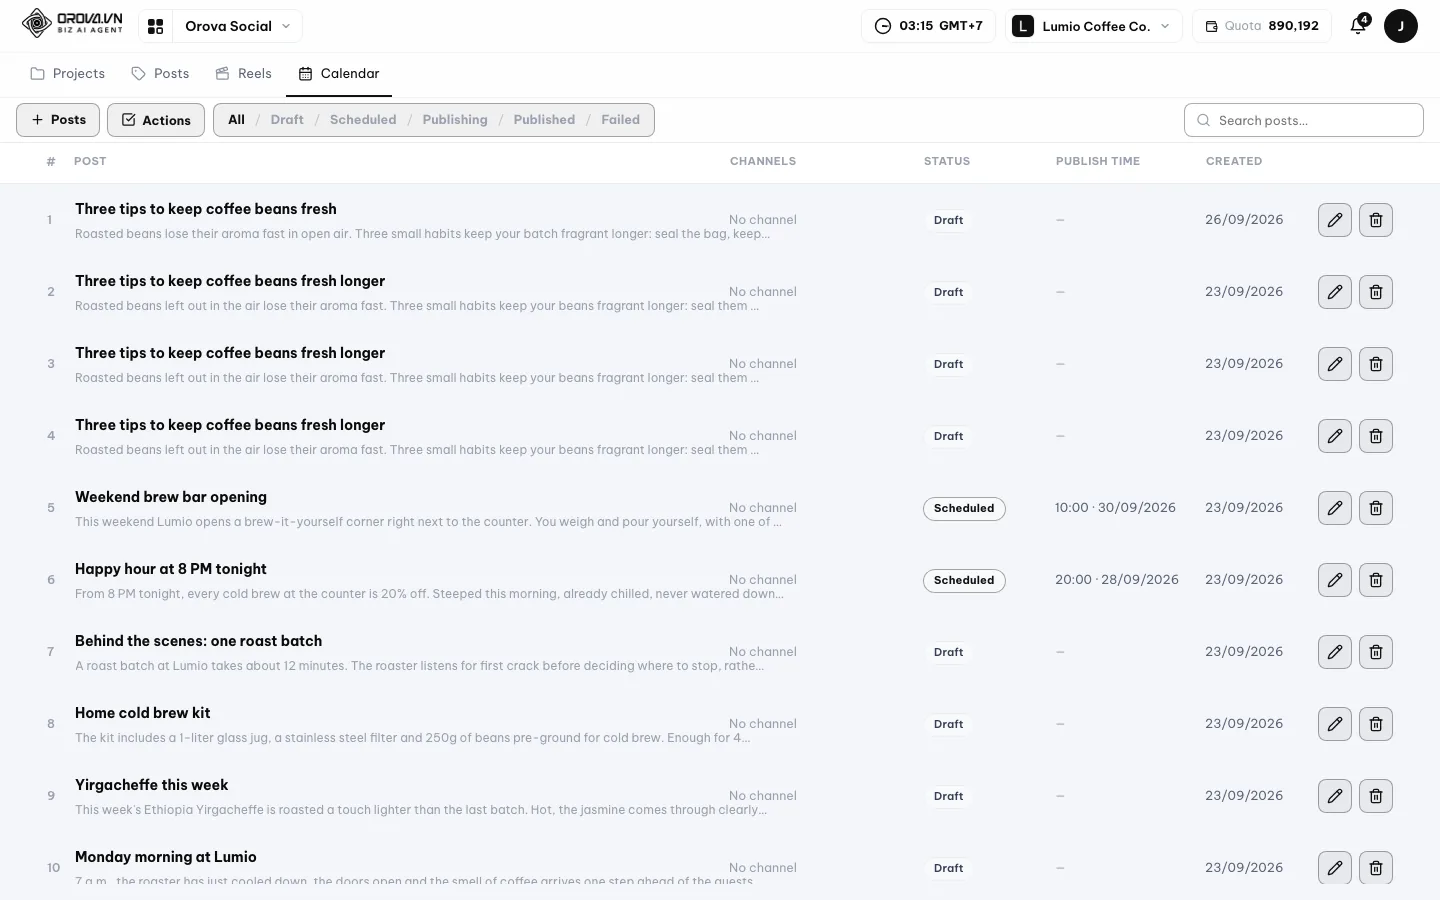The width and height of the screenshot is (1440, 900).
Task: Edit the 'Happy hour at 8 PM tonight' post
Action: pyautogui.click(x=1335, y=580)
